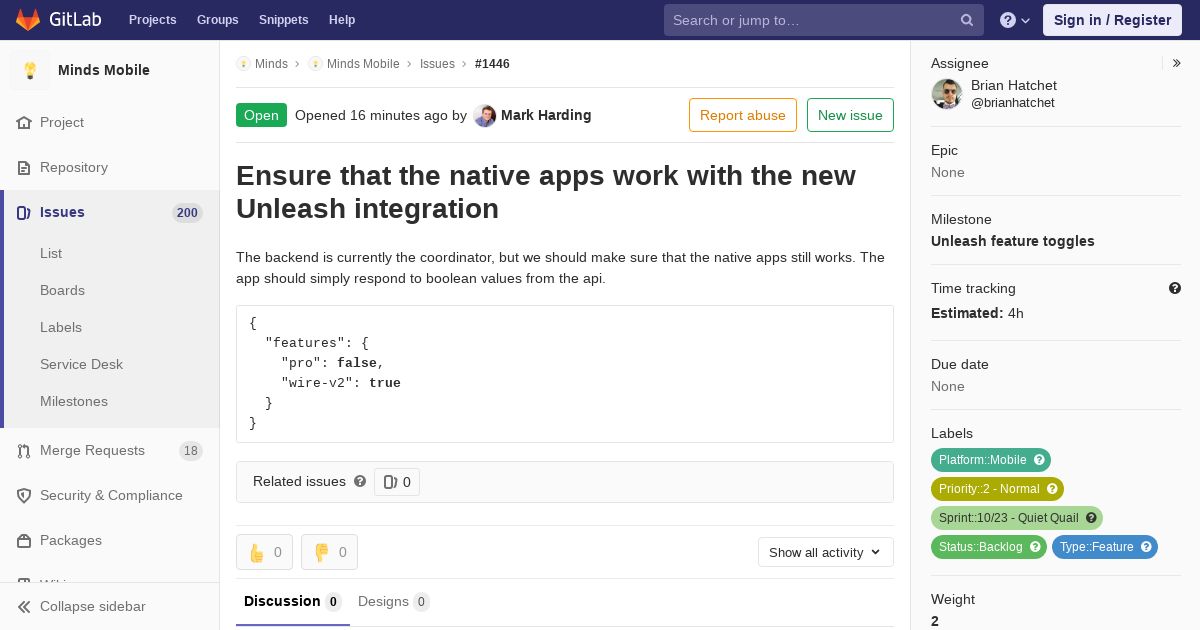Click the Report abuse button
The height and width of the screenshot is (630, 1200).
(743, 115)
